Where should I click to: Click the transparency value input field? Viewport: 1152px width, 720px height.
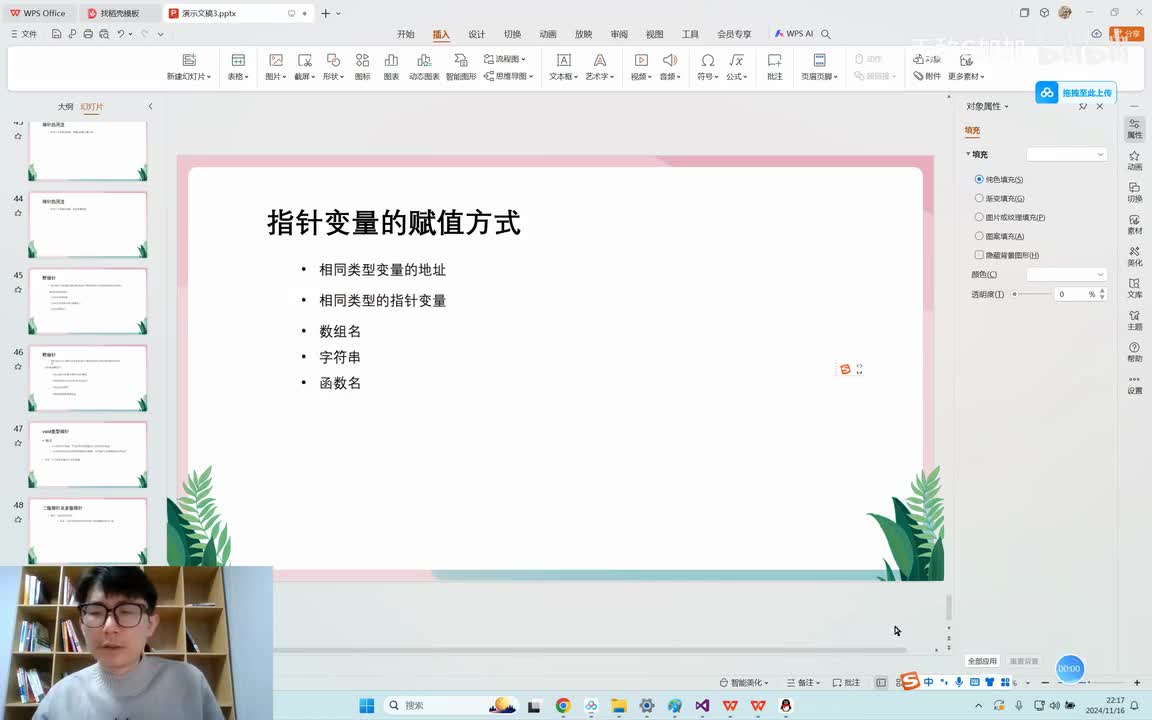click(1075, 294)
